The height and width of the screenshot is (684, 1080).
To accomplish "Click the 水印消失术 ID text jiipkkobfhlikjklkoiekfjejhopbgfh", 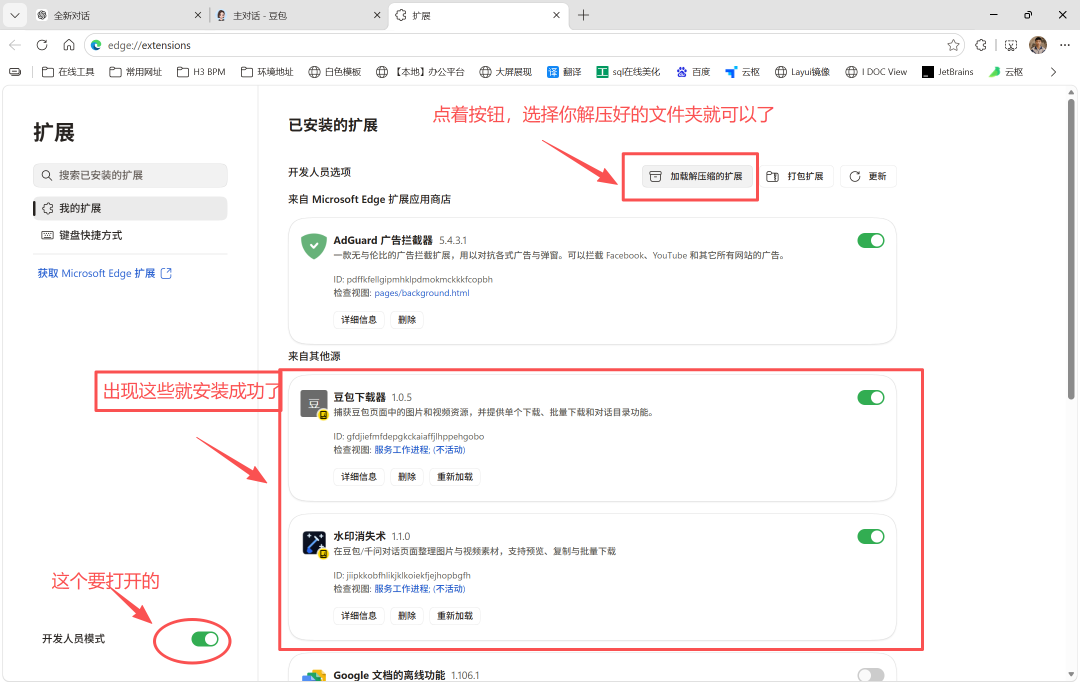I will click(x=408, y=575).
